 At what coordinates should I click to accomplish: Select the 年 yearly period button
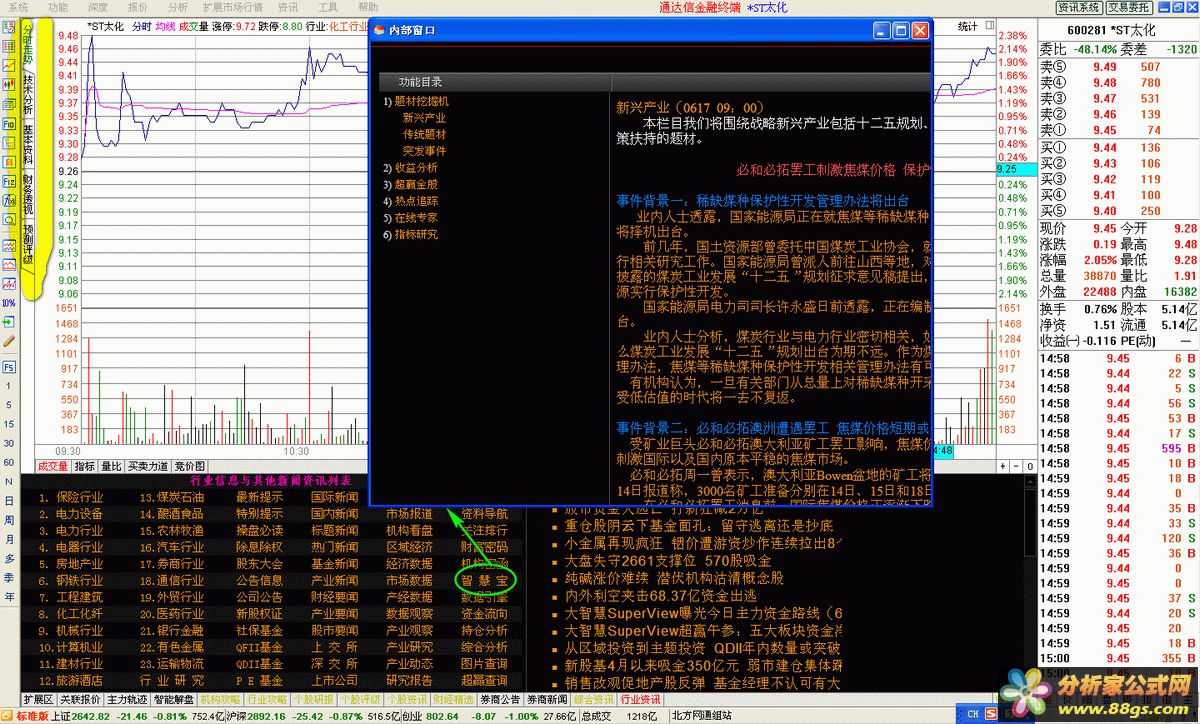coord(9,596)
